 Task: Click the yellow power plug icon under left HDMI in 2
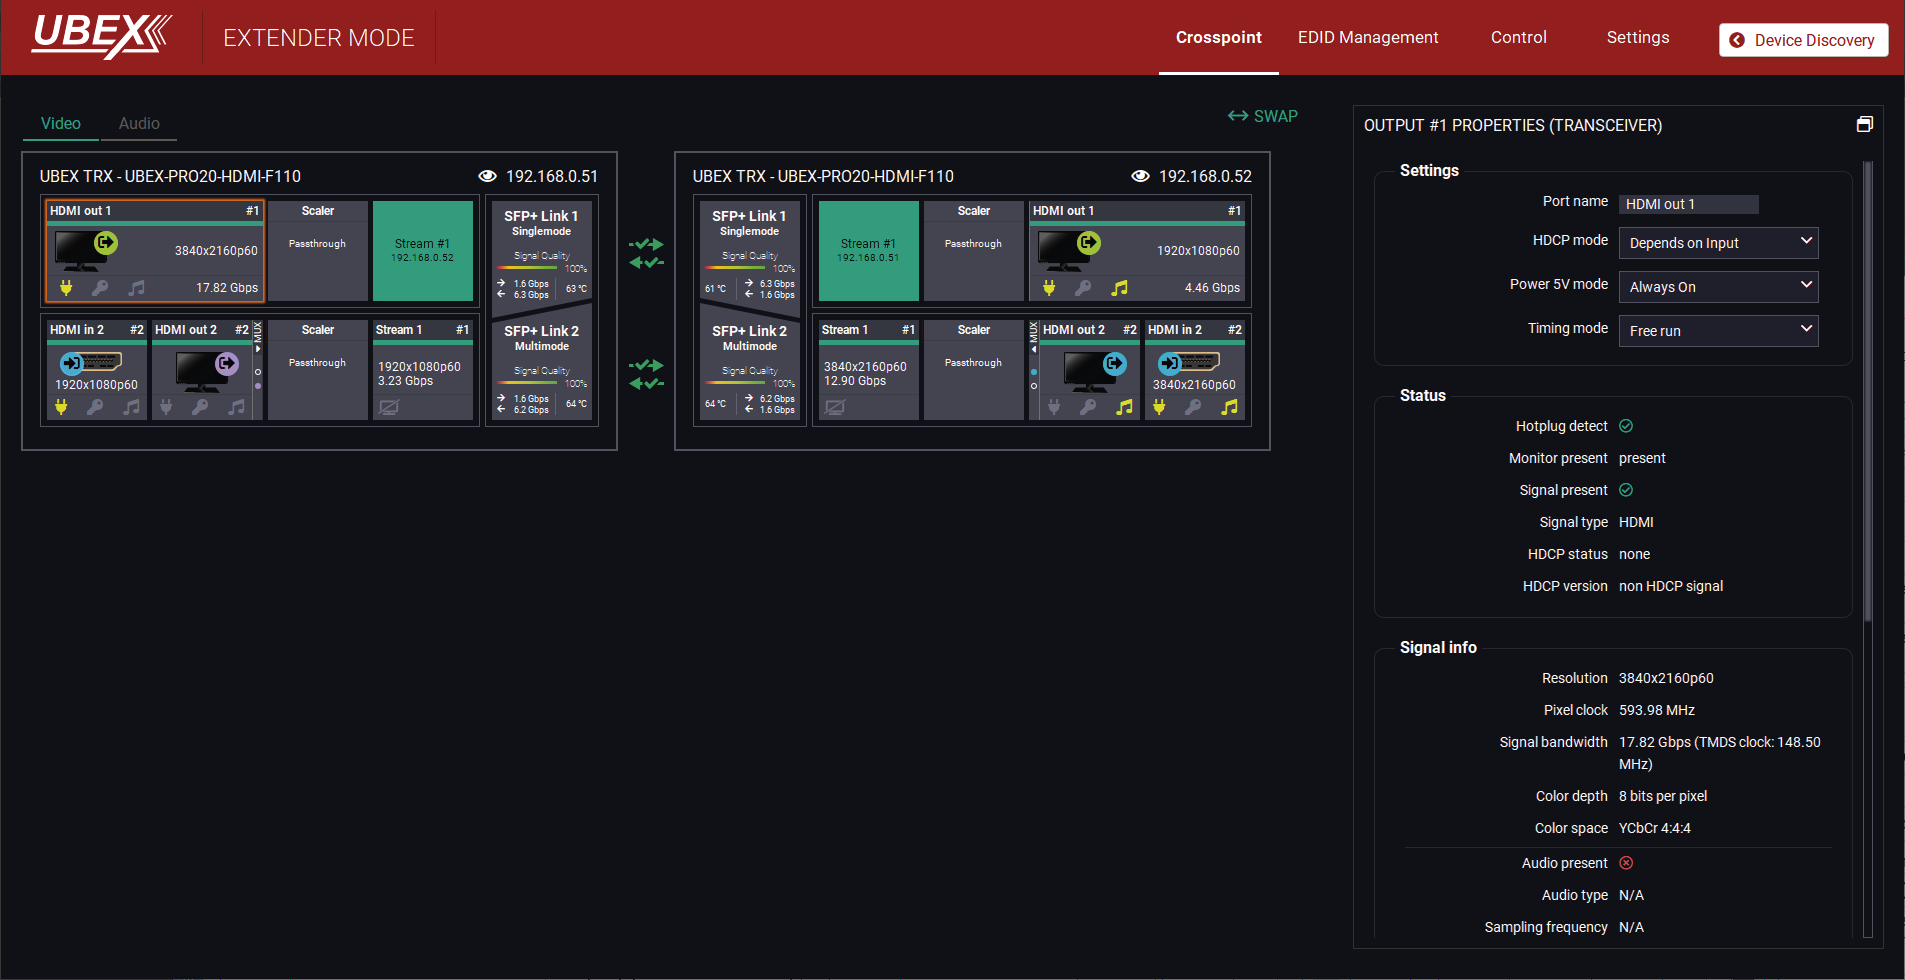tap(61, 407)
